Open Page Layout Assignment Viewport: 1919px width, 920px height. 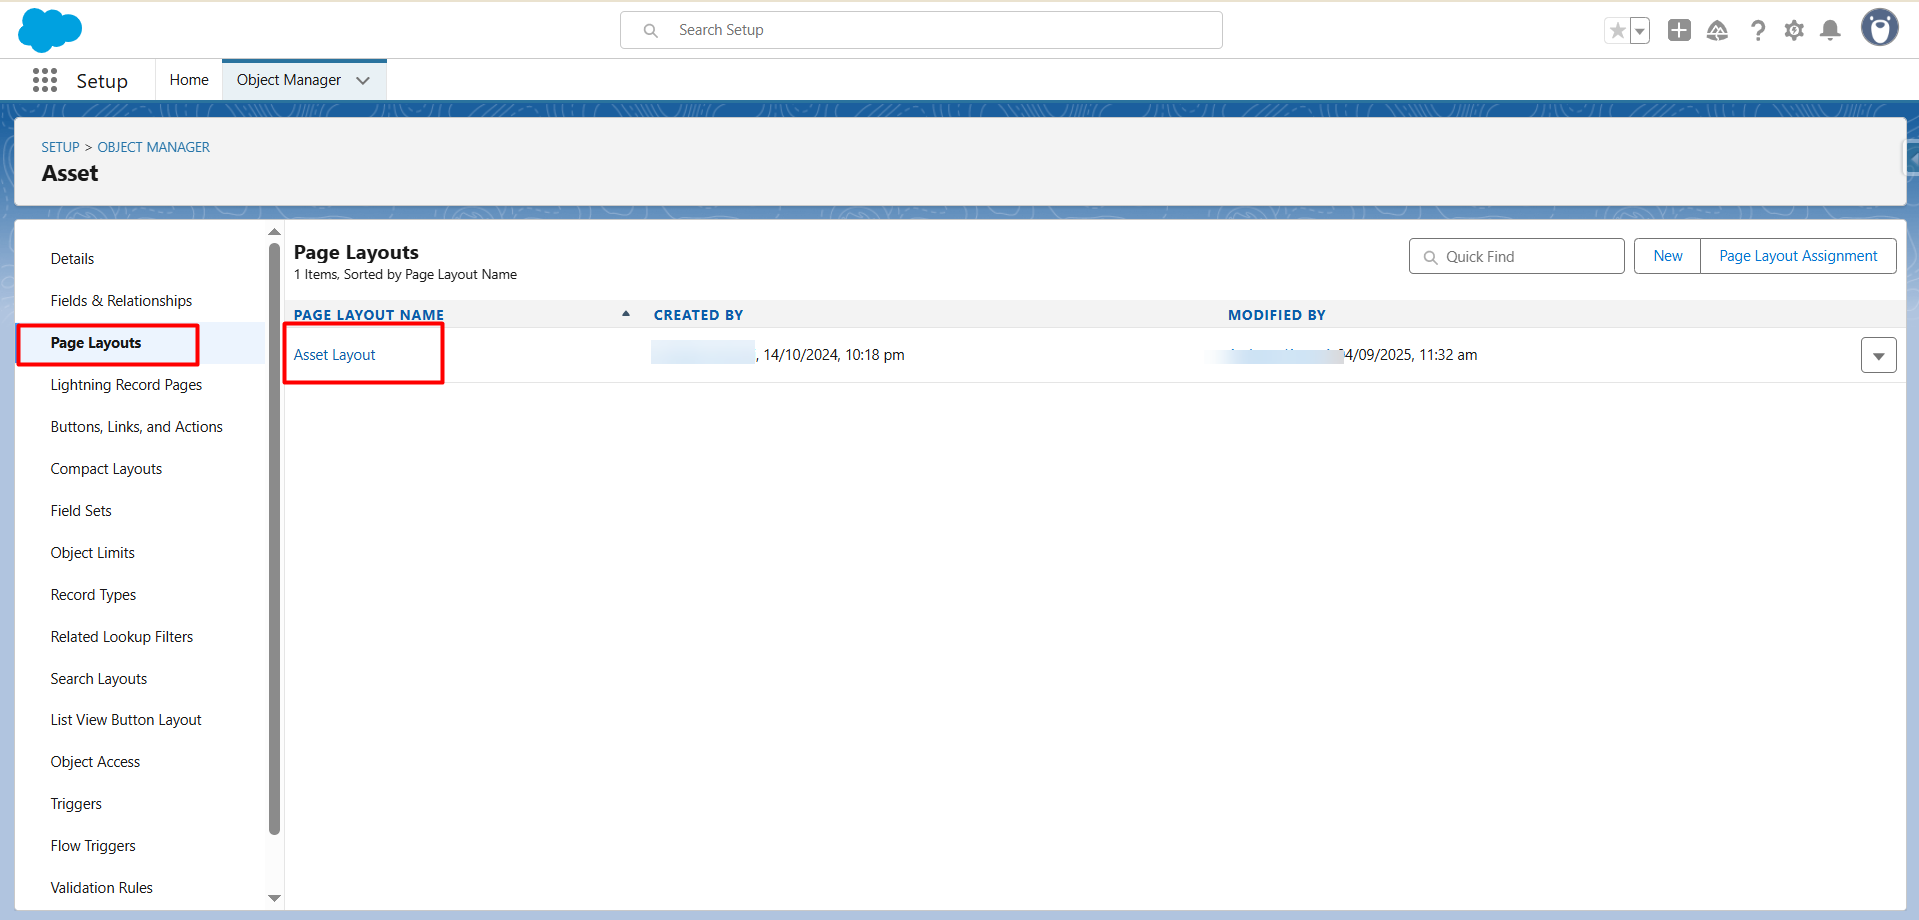click(1798, 256)
